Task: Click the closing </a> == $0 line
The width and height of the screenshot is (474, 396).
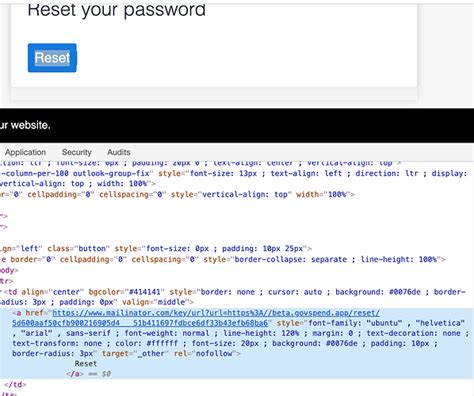Action: pos(88,374)
